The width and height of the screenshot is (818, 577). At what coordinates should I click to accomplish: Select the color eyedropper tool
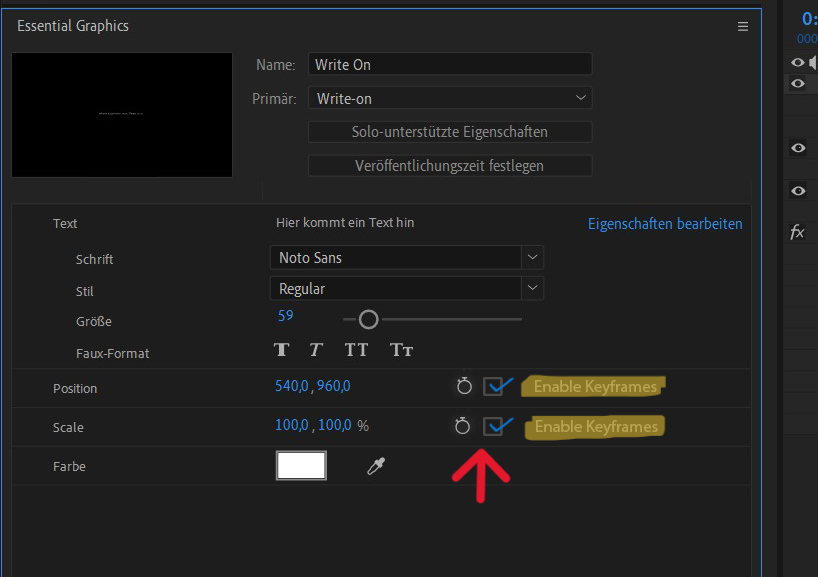375,465
